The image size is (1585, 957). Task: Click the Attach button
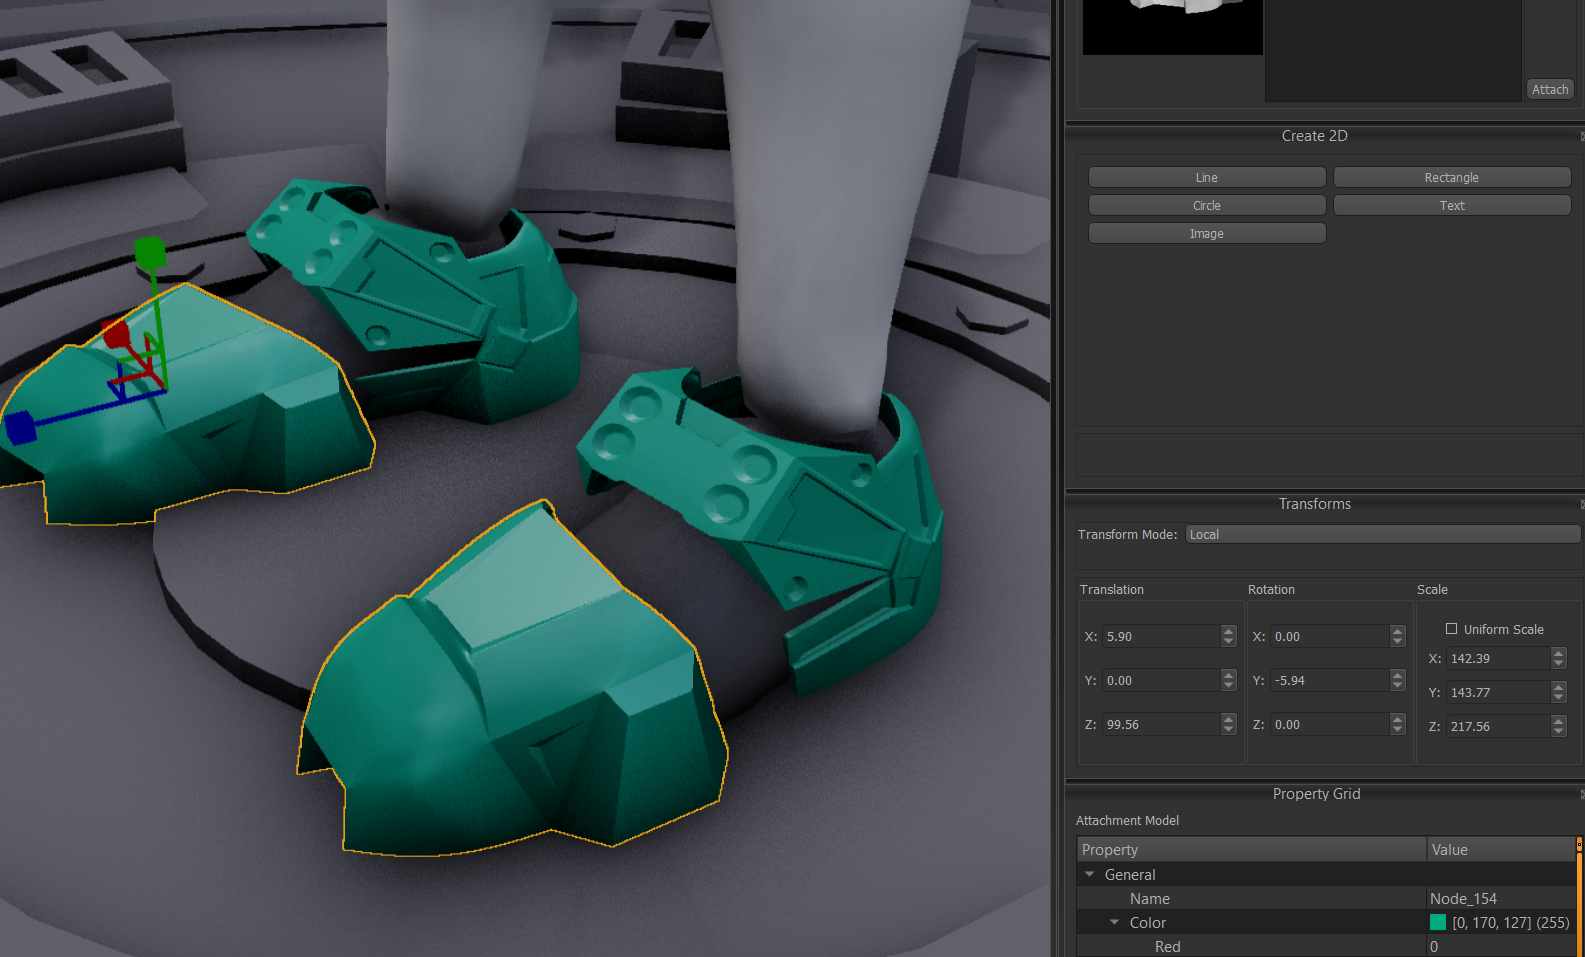coord(1549,90)
